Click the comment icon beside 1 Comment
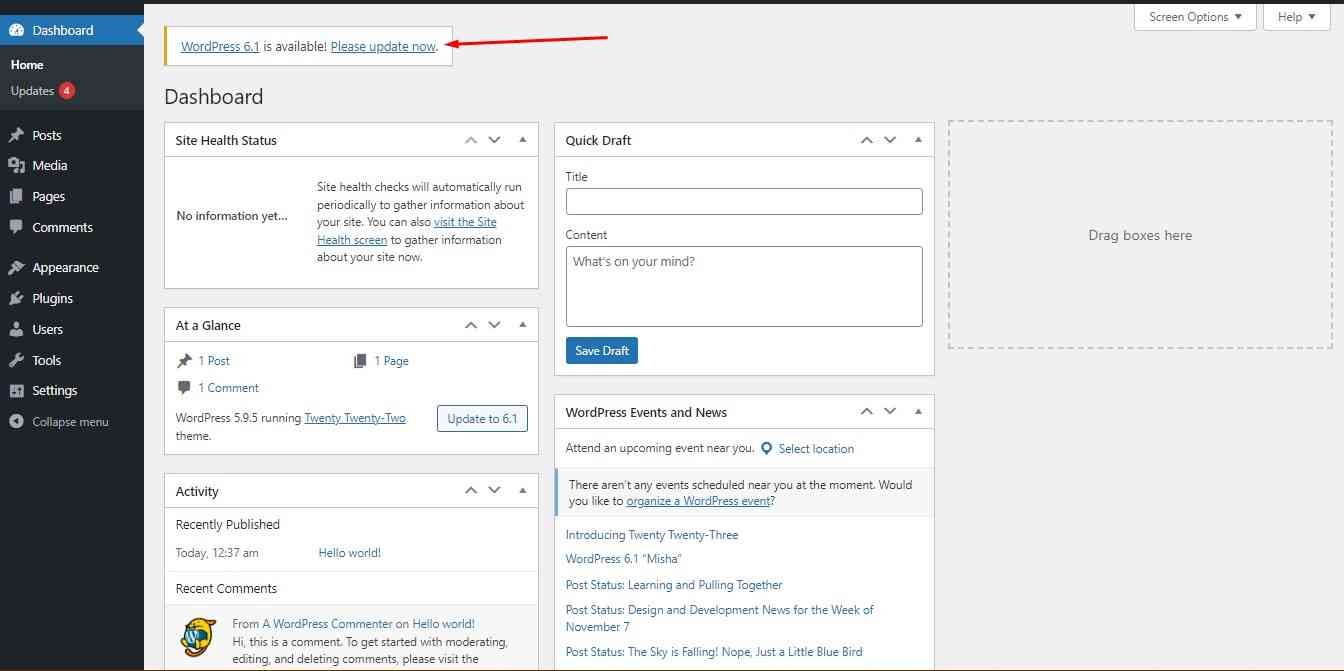The height and width of the screenshot is (671, 1344). click(x=184, y=387)
